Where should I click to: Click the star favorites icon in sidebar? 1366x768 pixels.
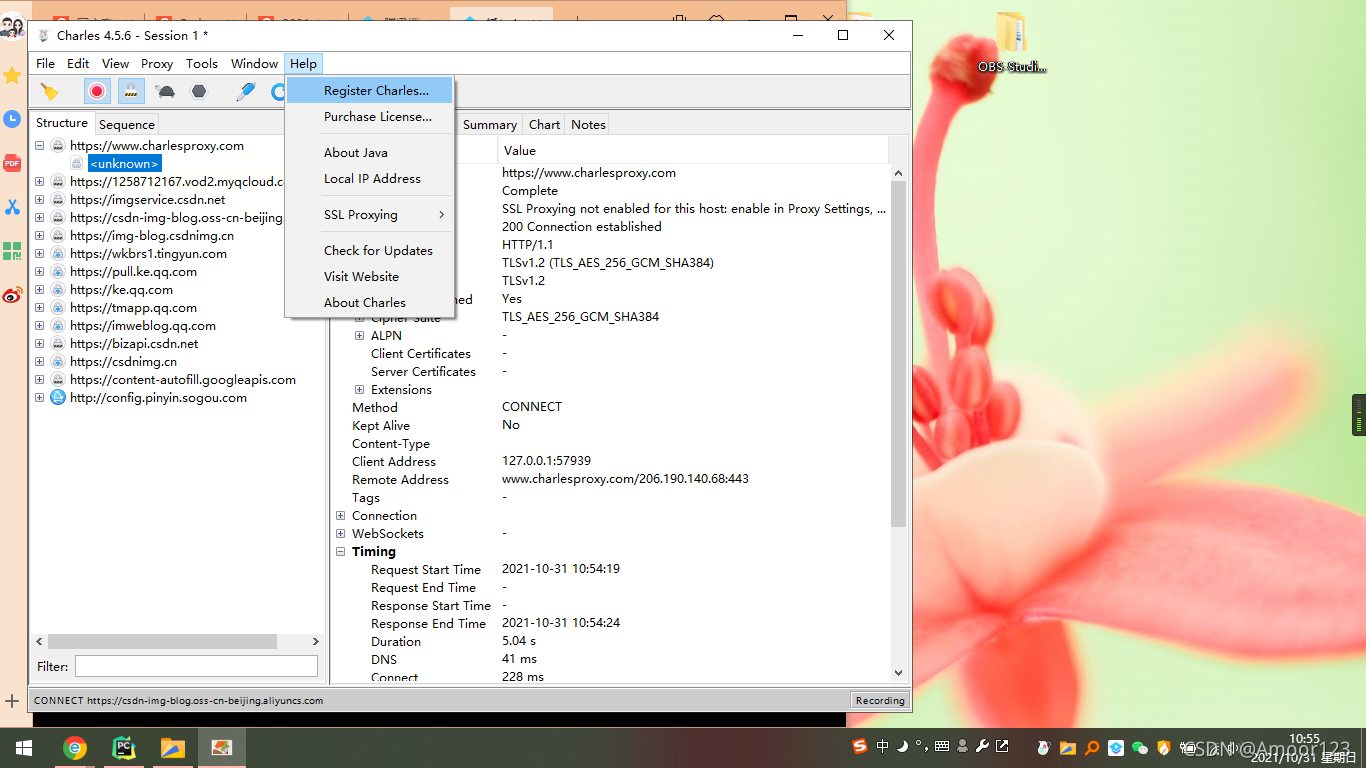[x=12, y=75]
